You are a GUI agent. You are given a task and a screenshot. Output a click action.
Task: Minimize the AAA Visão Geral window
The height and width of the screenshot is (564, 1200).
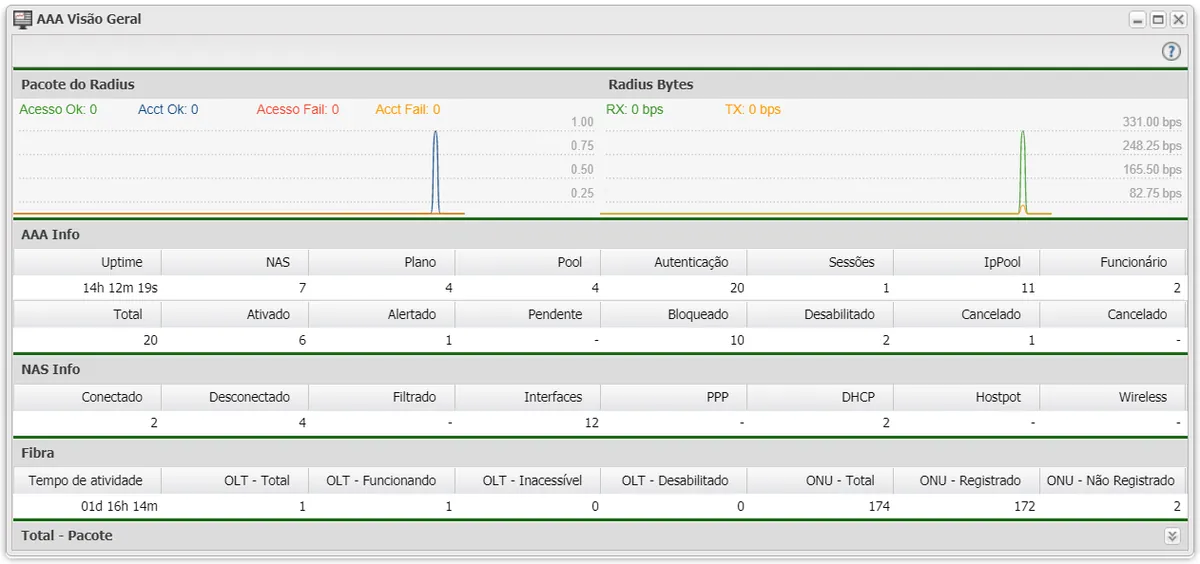(x=1138, y=20)
